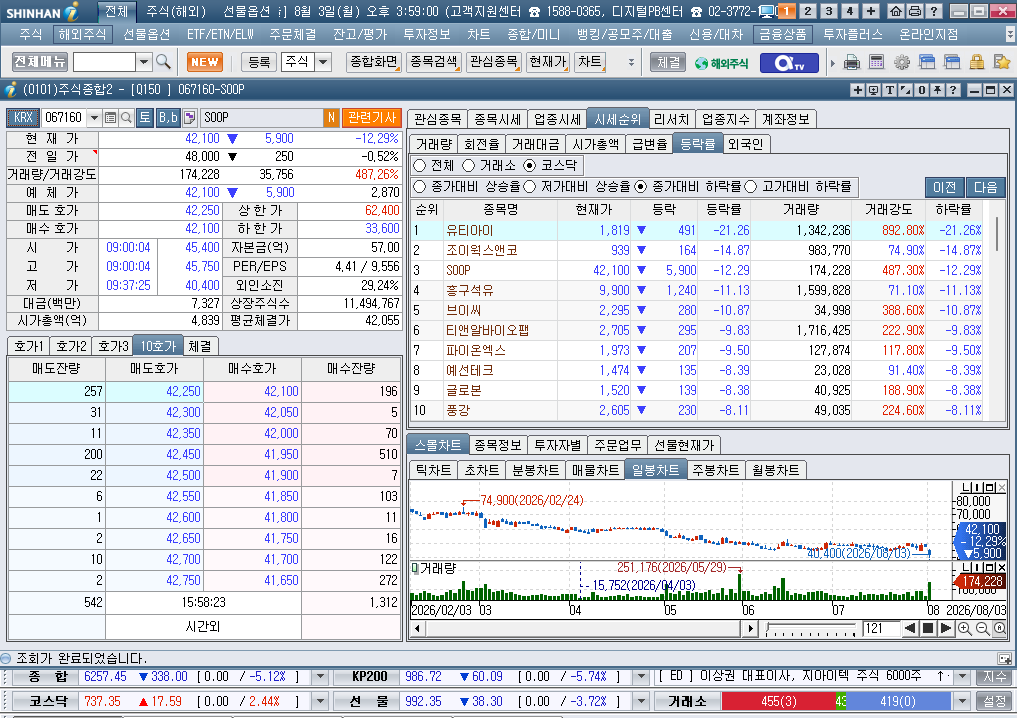Click the 등록 button in toolbar
The width and height of the screenshot is (1017, 718).
click(259, 62)
